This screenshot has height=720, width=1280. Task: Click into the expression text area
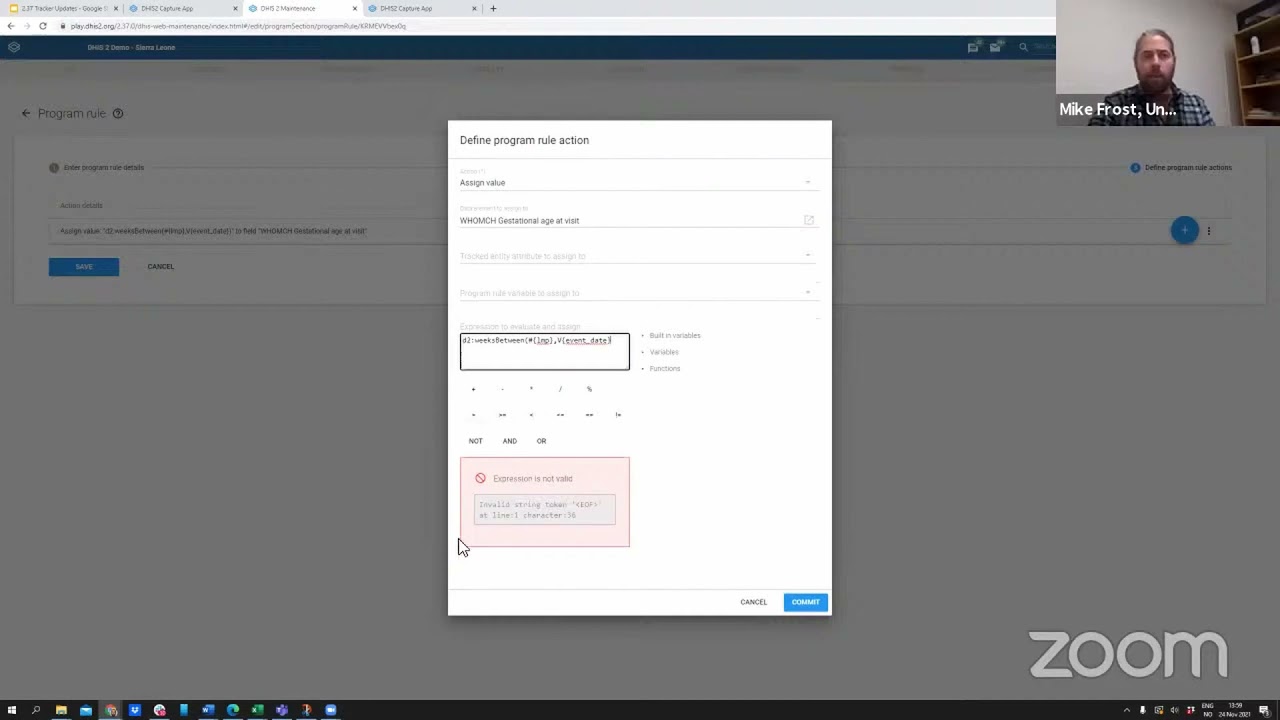[545, 352]
